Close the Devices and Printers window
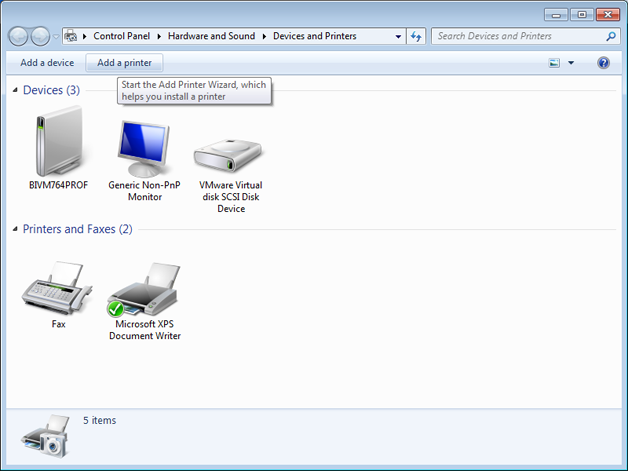The image size is (628, 471). [x=608, y=15]
